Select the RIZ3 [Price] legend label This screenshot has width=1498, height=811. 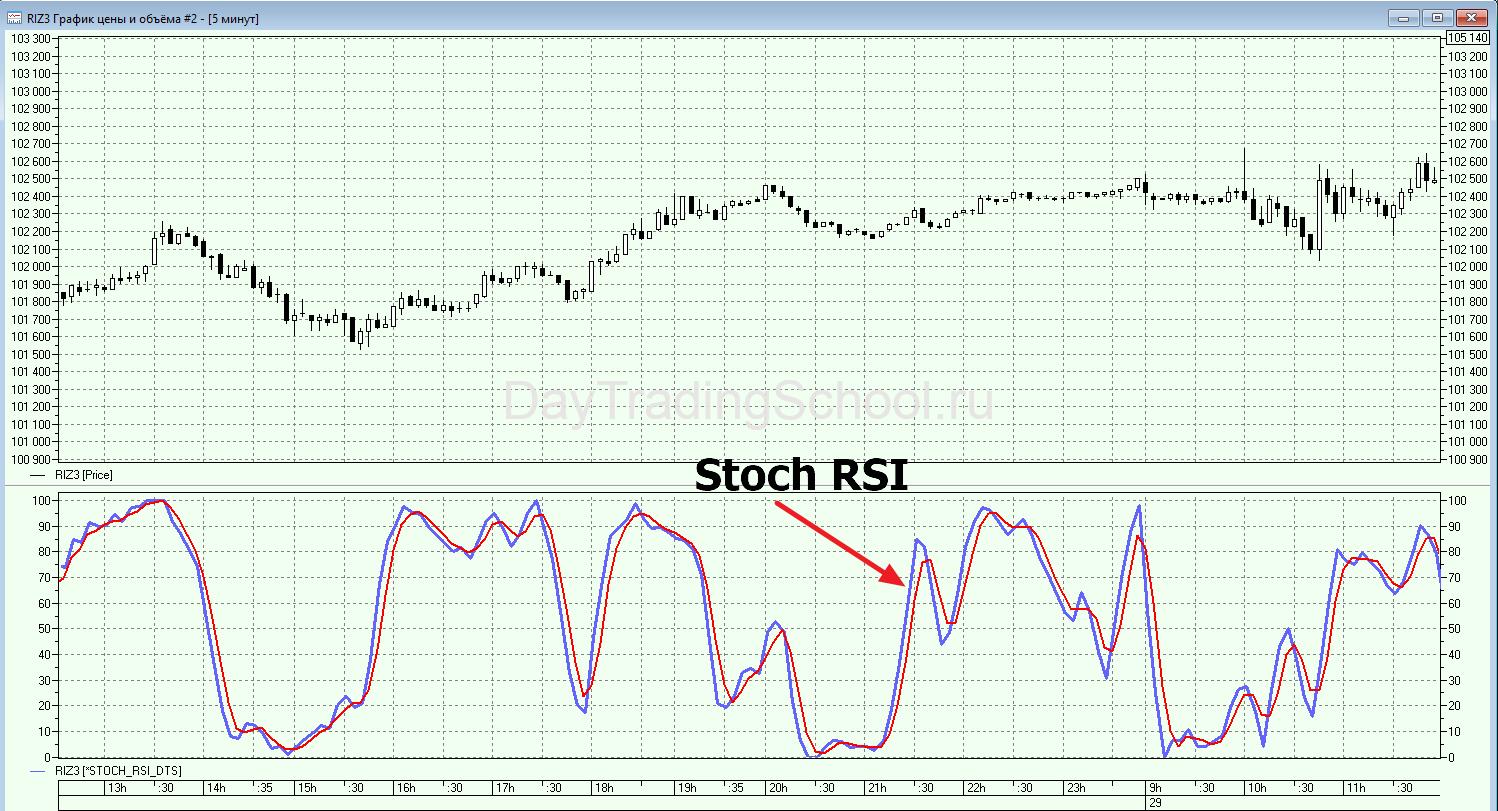point(82,476)
